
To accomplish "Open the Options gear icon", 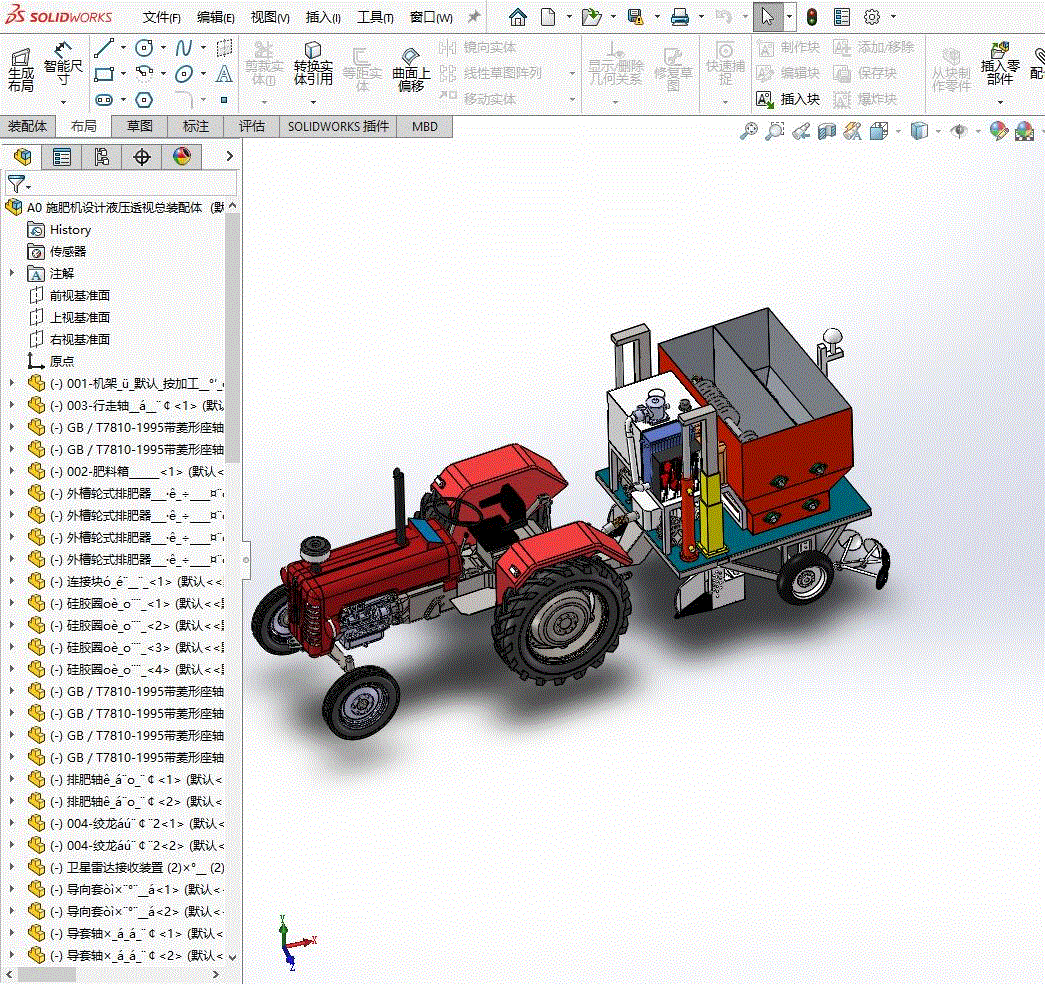I will tap(872, 17).
